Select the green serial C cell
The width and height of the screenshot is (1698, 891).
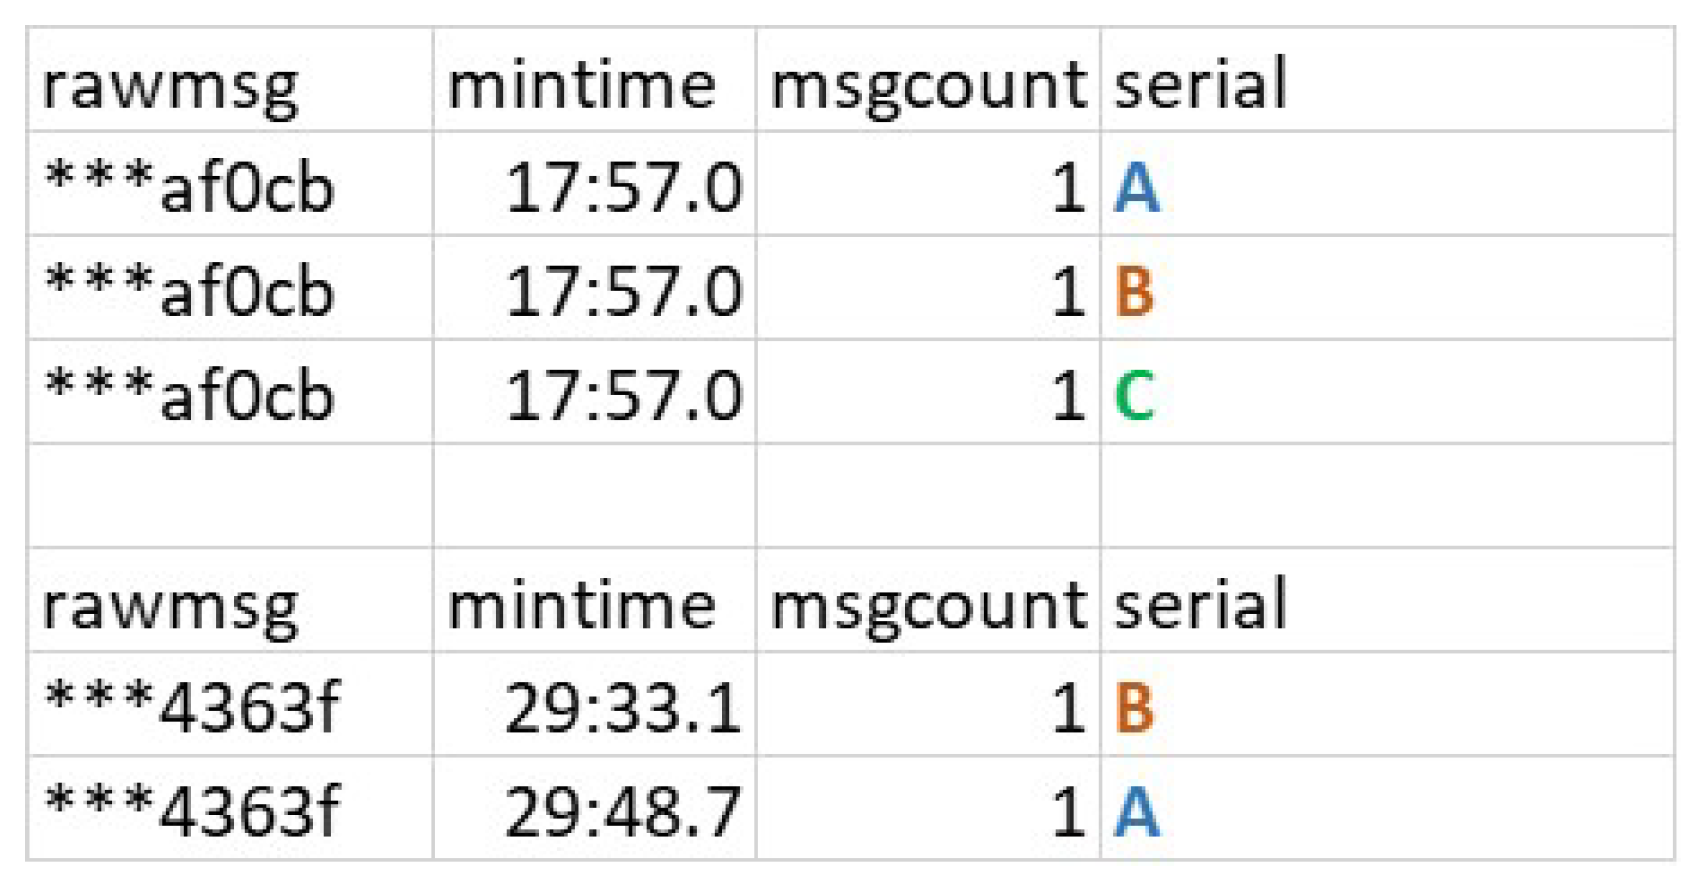[x=1135, y=396]
